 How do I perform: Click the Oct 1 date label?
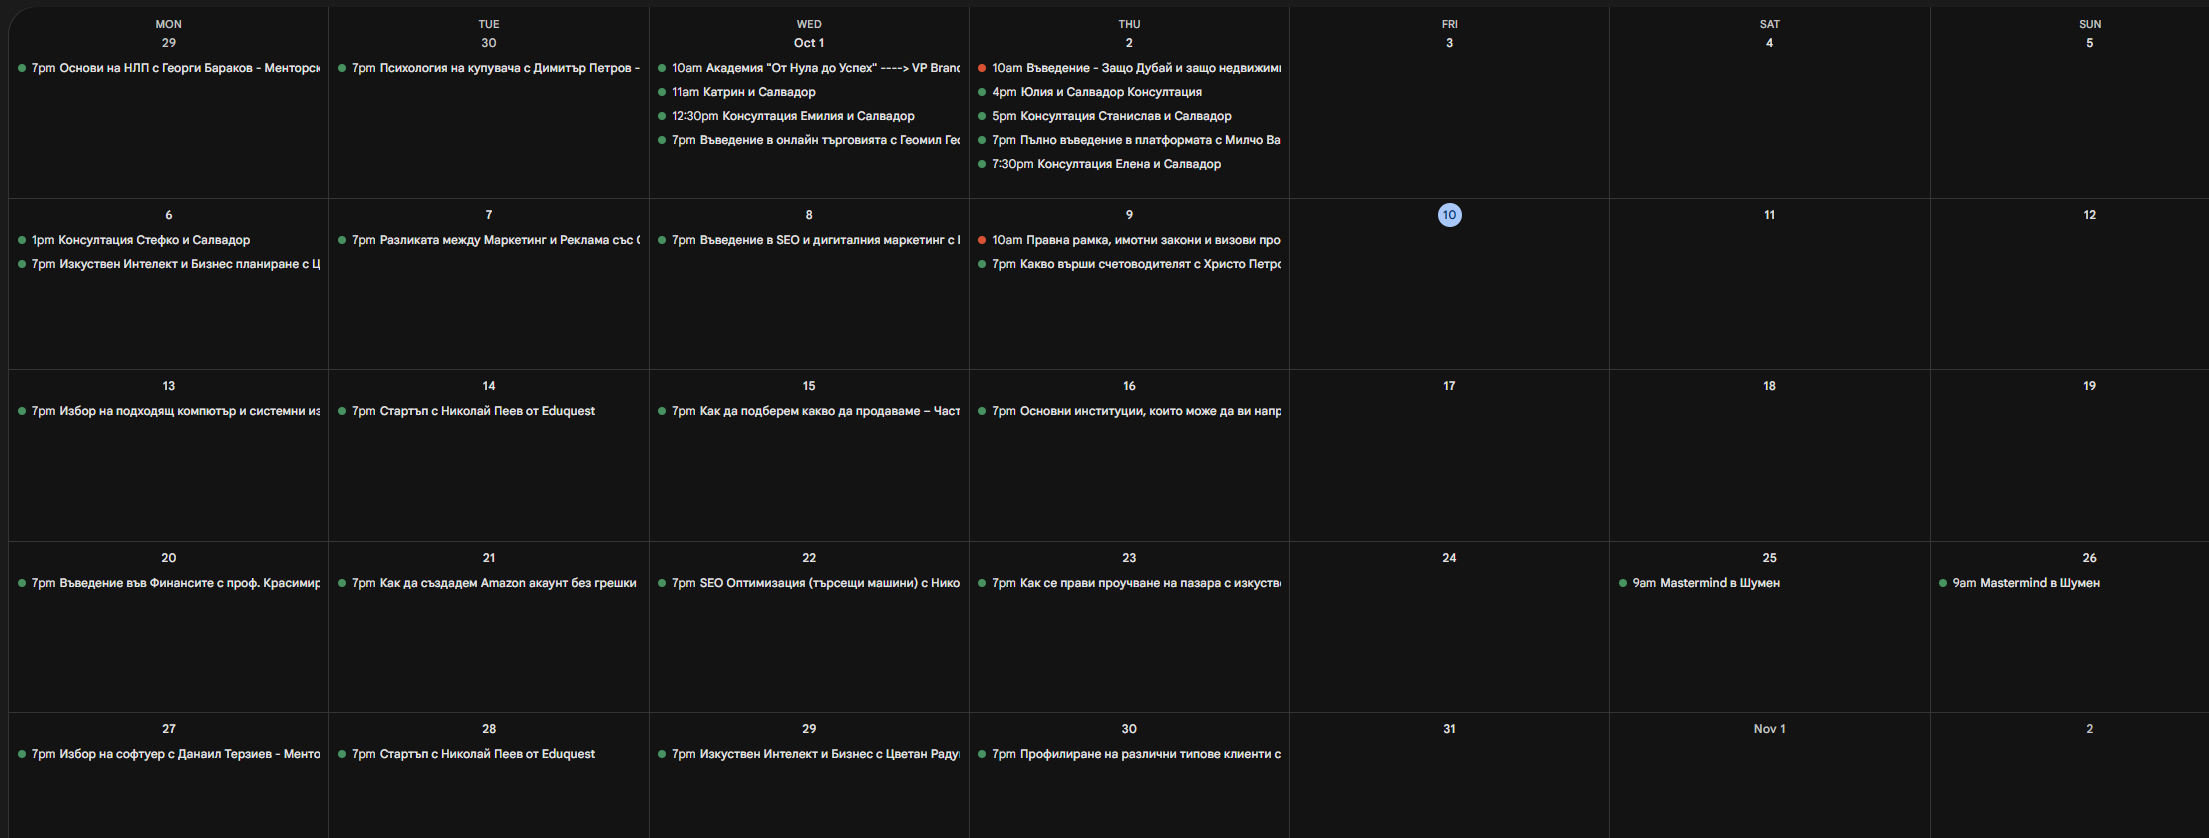[x=809, y=43]
